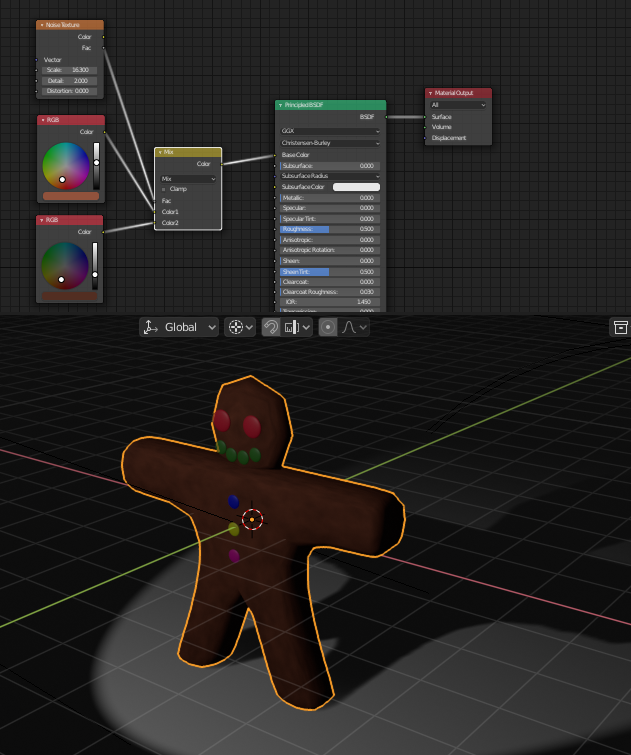
Task: Select the blue button on gingerbread chest
Action: (x=234, y=502)
